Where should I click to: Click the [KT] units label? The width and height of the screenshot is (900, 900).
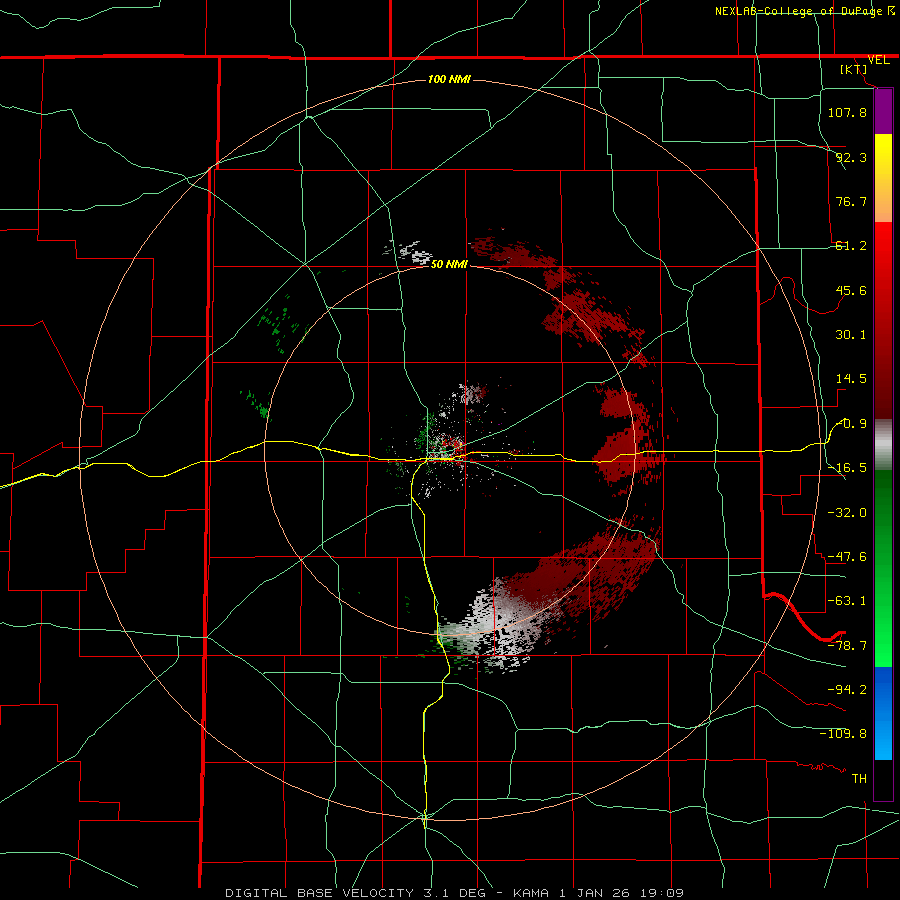854,69
